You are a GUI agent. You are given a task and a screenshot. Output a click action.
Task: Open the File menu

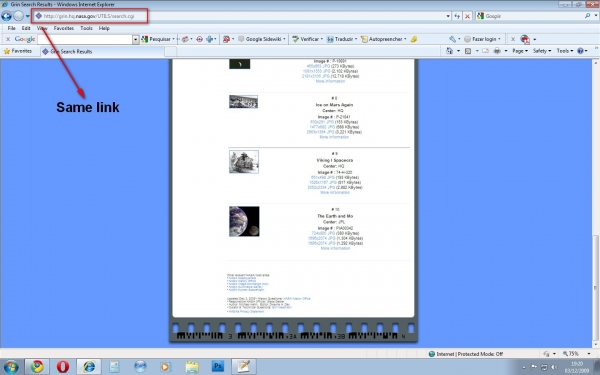tap(11, 28)
